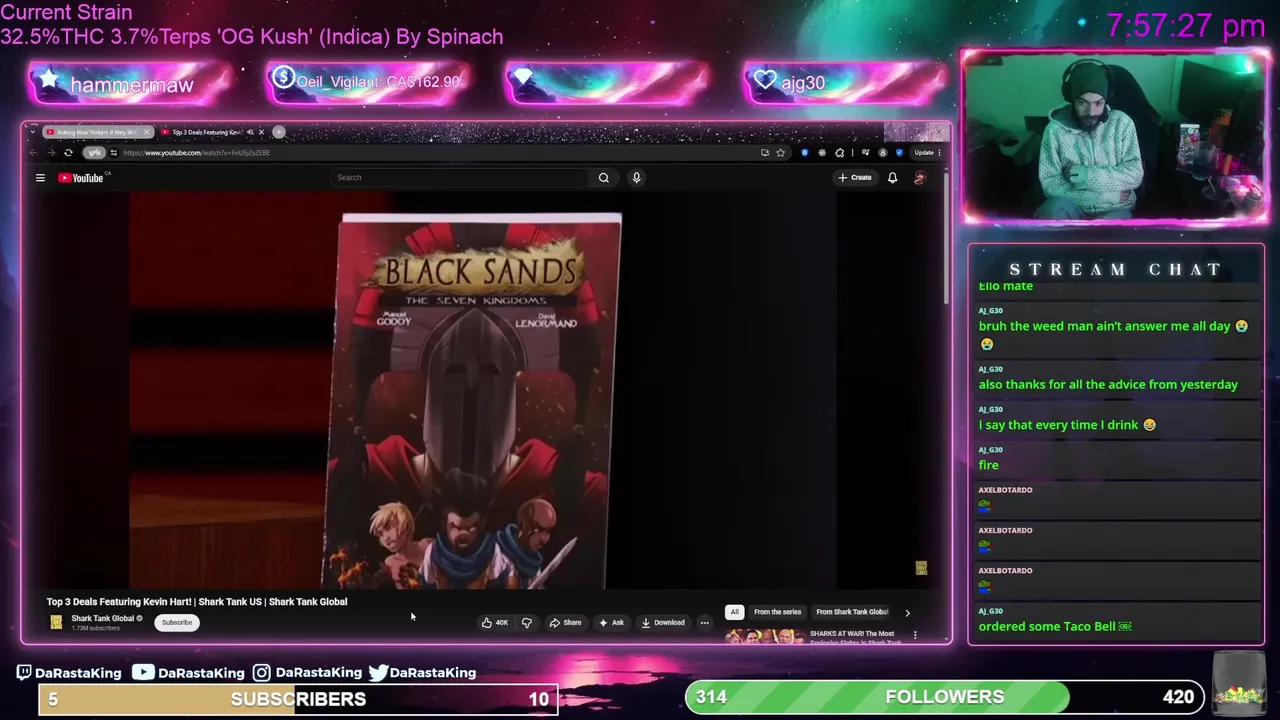Click the 'hammermaw' latest follower banner
The width and height of the screenshot is (1280, 720).
tap(131, 84)
